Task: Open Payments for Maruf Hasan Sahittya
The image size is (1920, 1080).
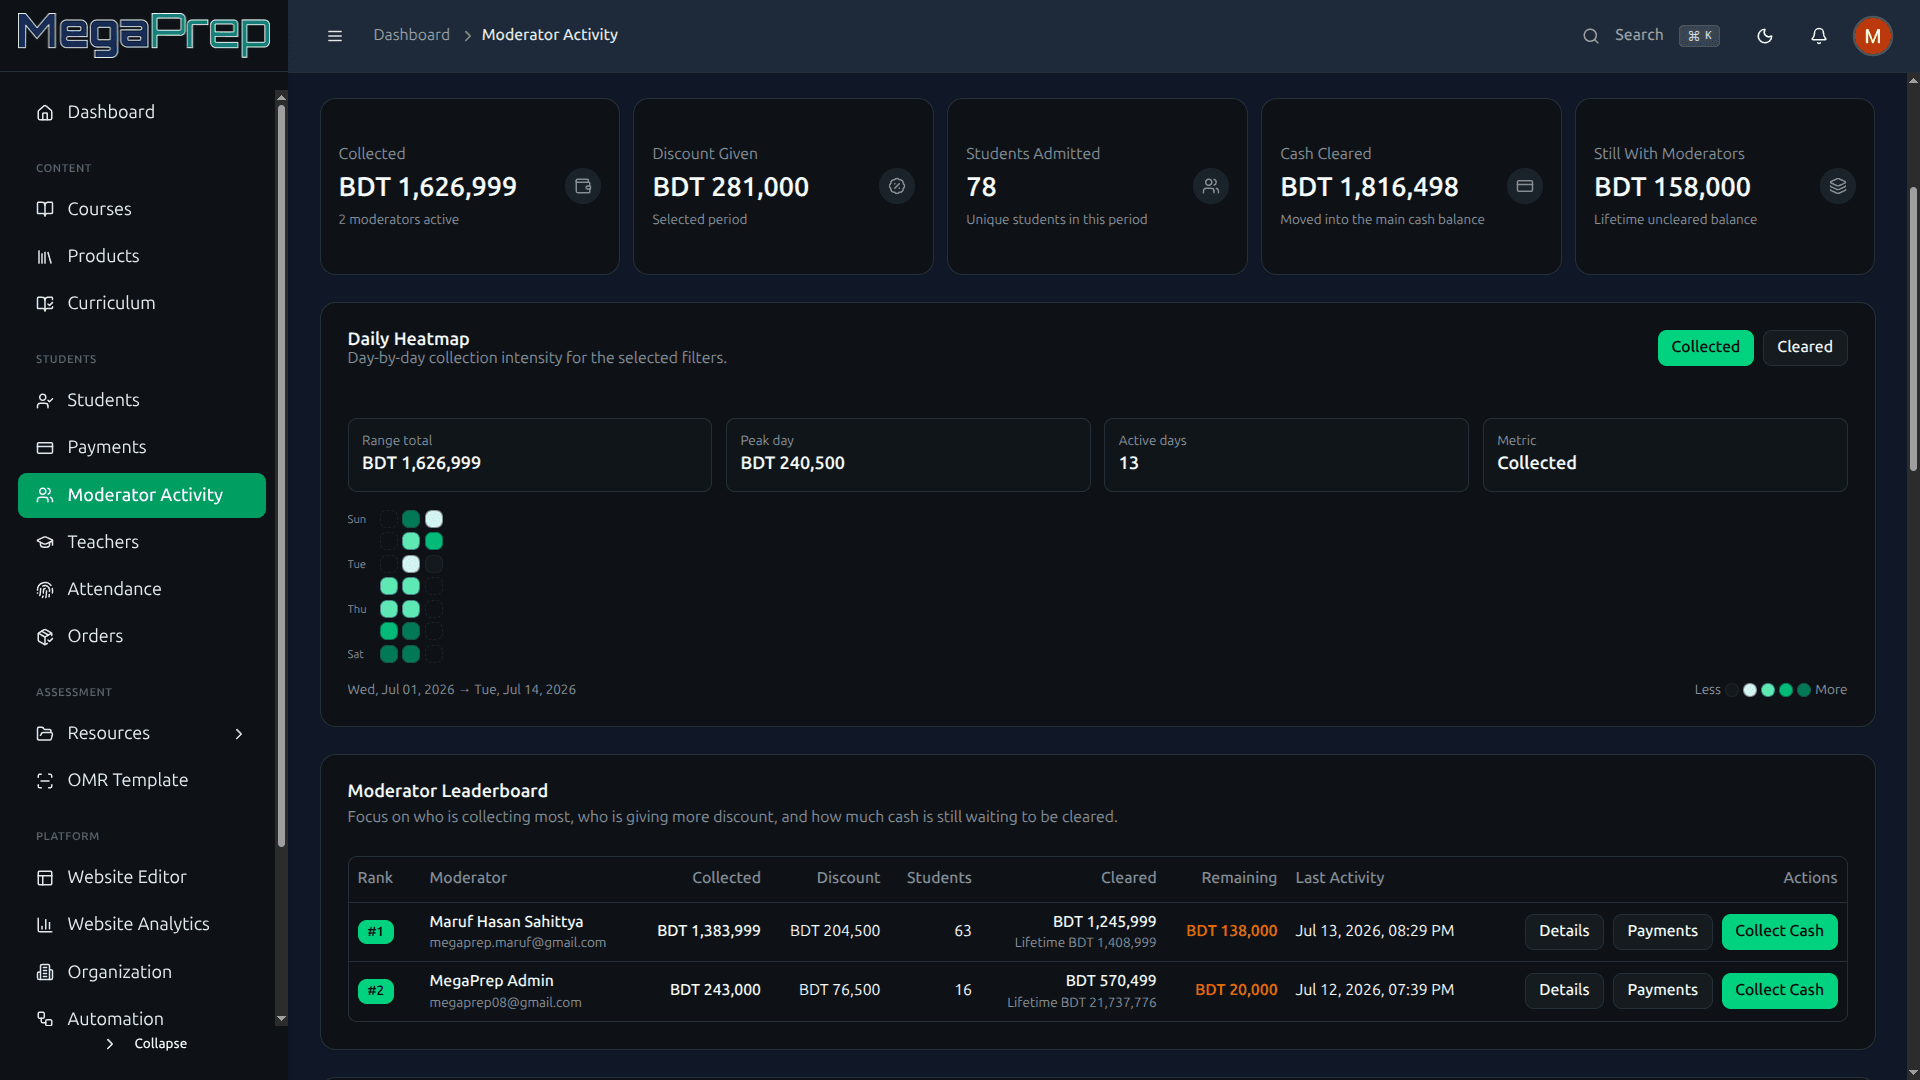Action: point(1662,932)
